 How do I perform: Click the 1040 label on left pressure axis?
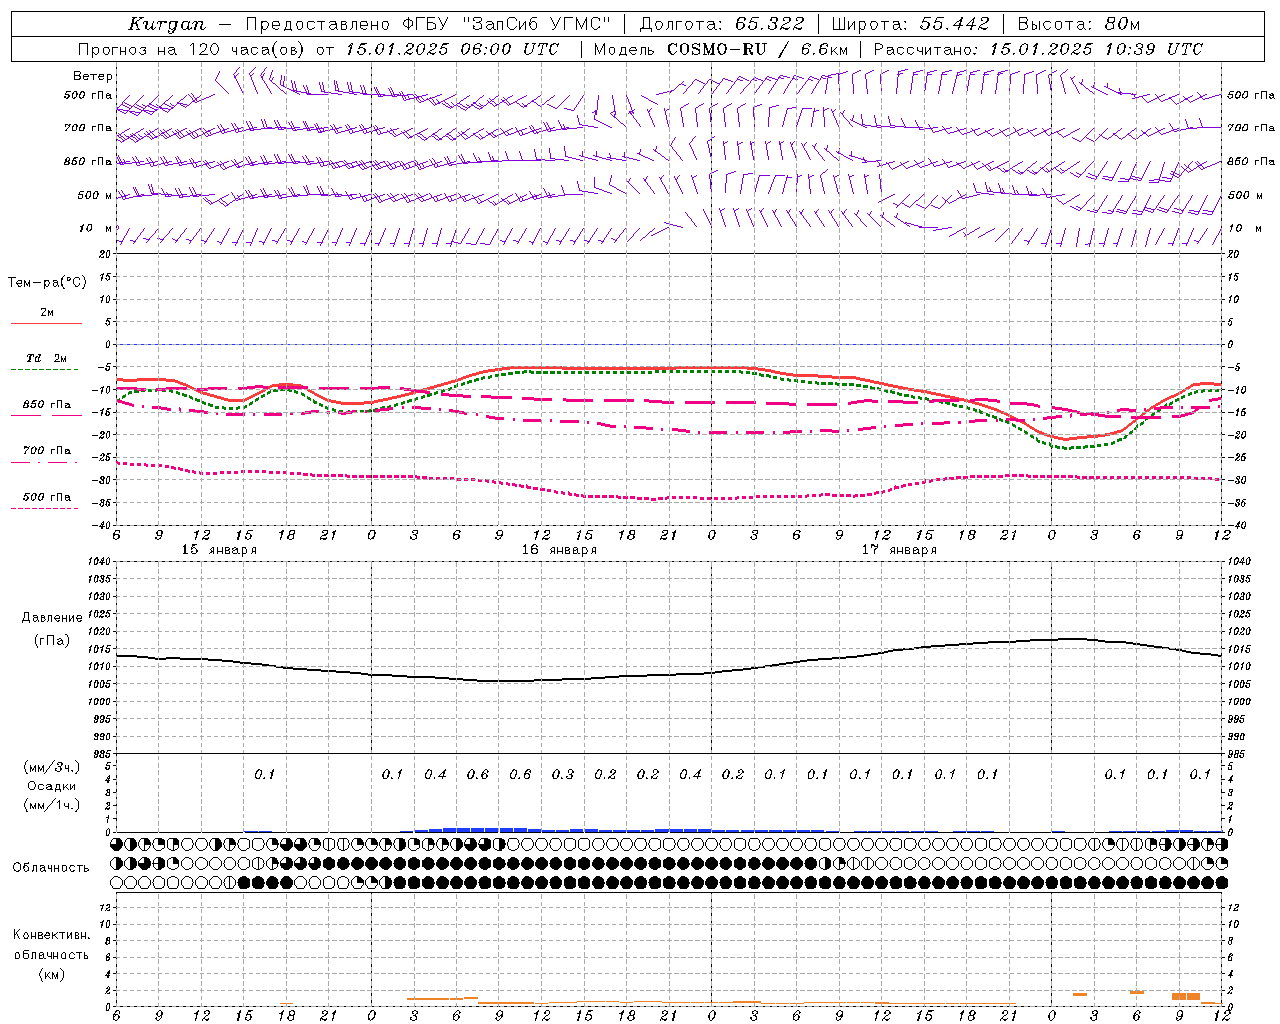99,562
